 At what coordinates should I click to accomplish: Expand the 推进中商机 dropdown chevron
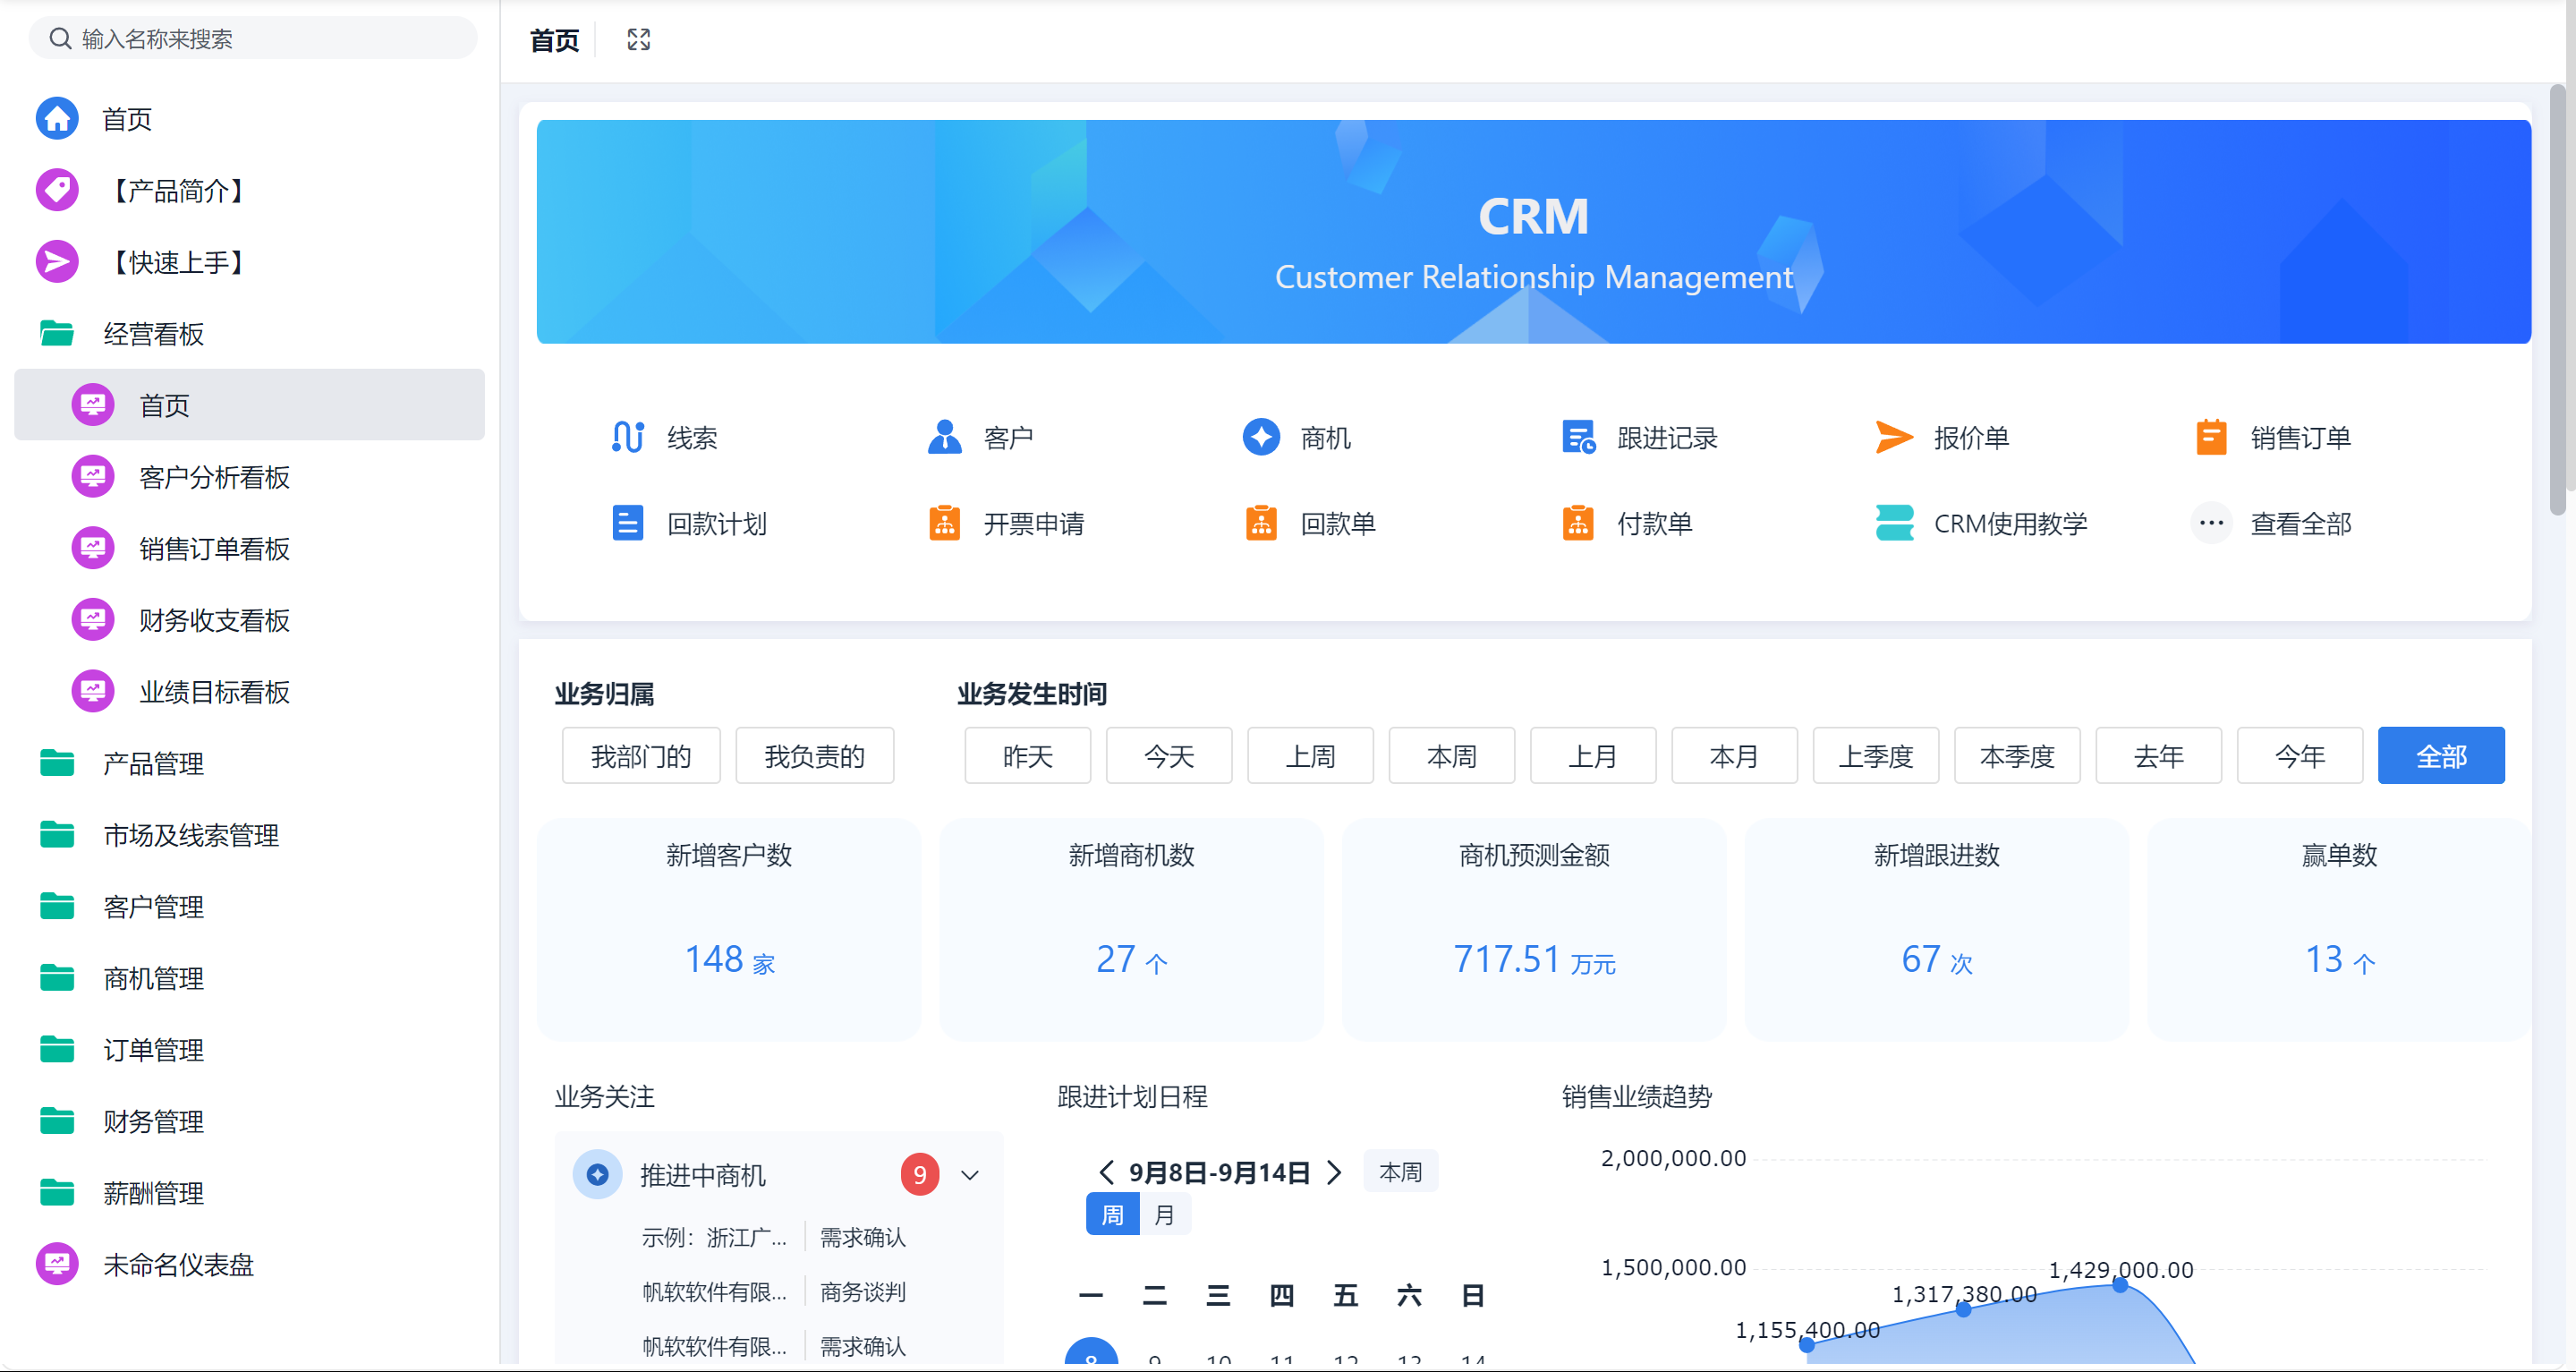click(x=969, y=1175)
